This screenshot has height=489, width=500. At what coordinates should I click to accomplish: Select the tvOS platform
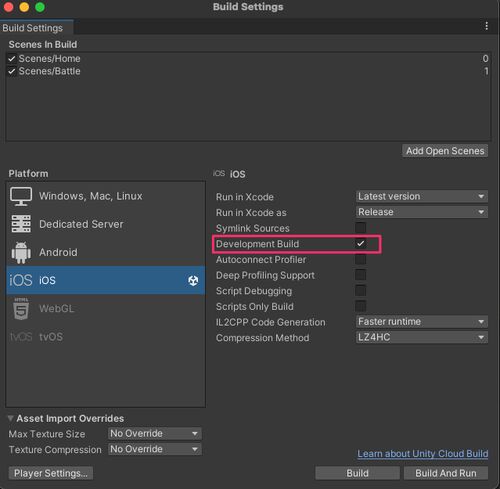click(105, 337)
